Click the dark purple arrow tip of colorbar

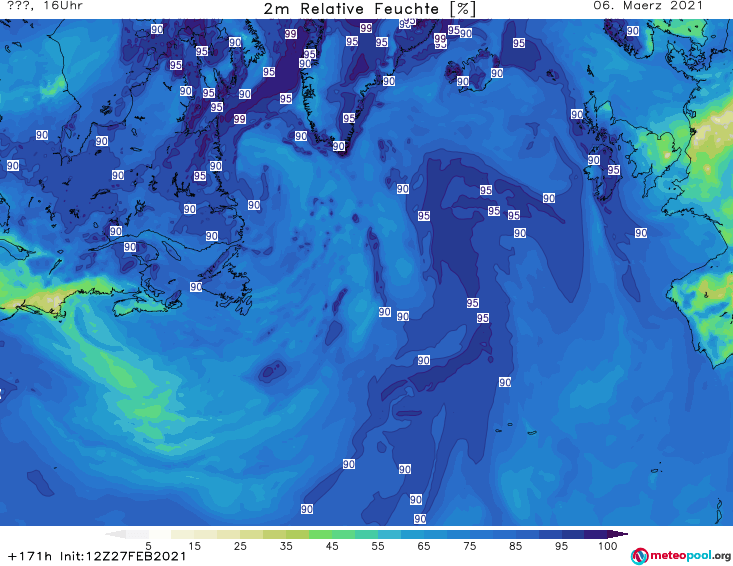(618, 534)
